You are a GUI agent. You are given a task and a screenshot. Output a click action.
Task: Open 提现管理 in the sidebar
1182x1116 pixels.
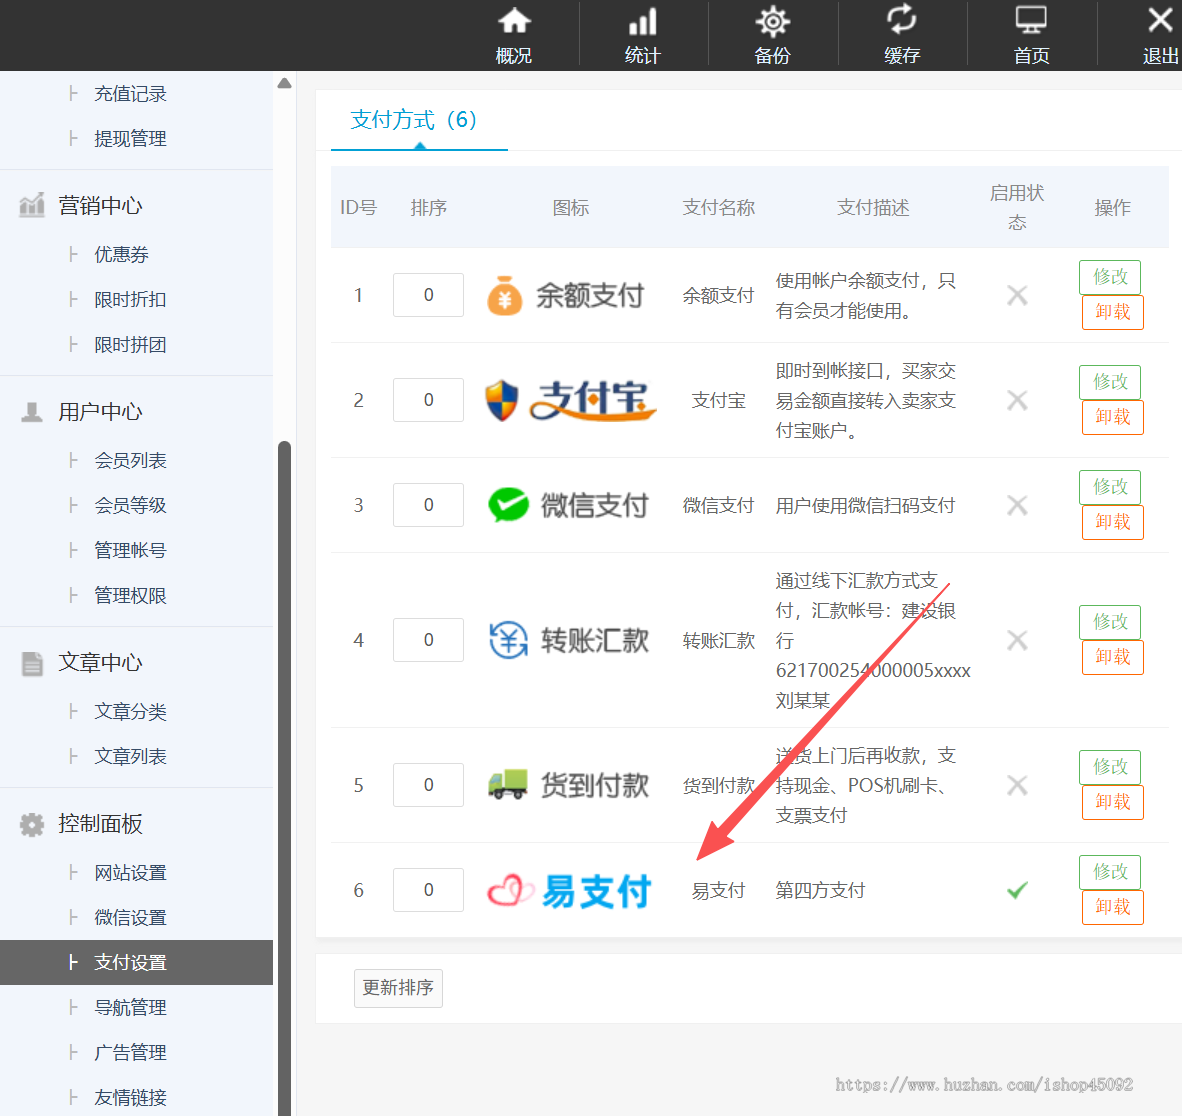point(130,139)
